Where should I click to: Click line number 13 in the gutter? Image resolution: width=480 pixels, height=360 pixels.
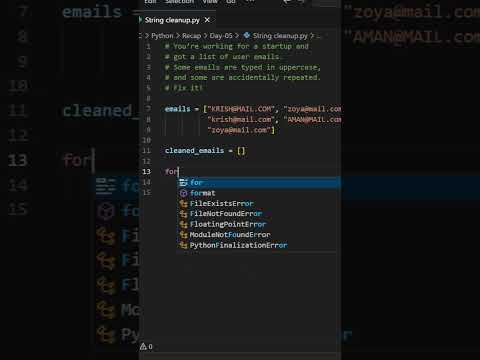click(147, 171)
